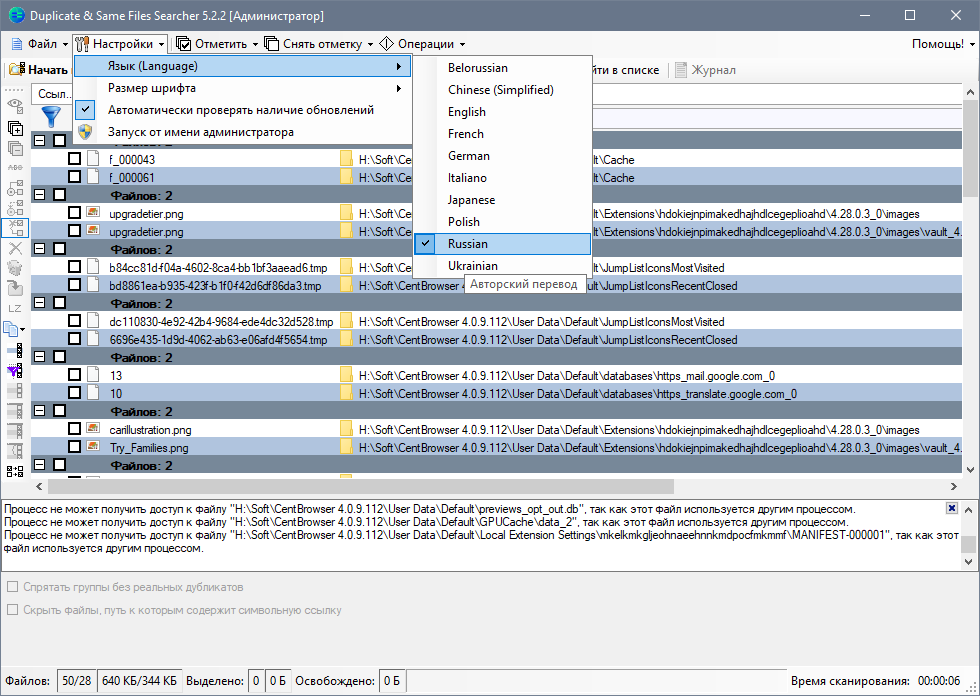Collapse the group above carillustration.png
The width and height of the screenshot is (980, 696).
tap(39, 411)
